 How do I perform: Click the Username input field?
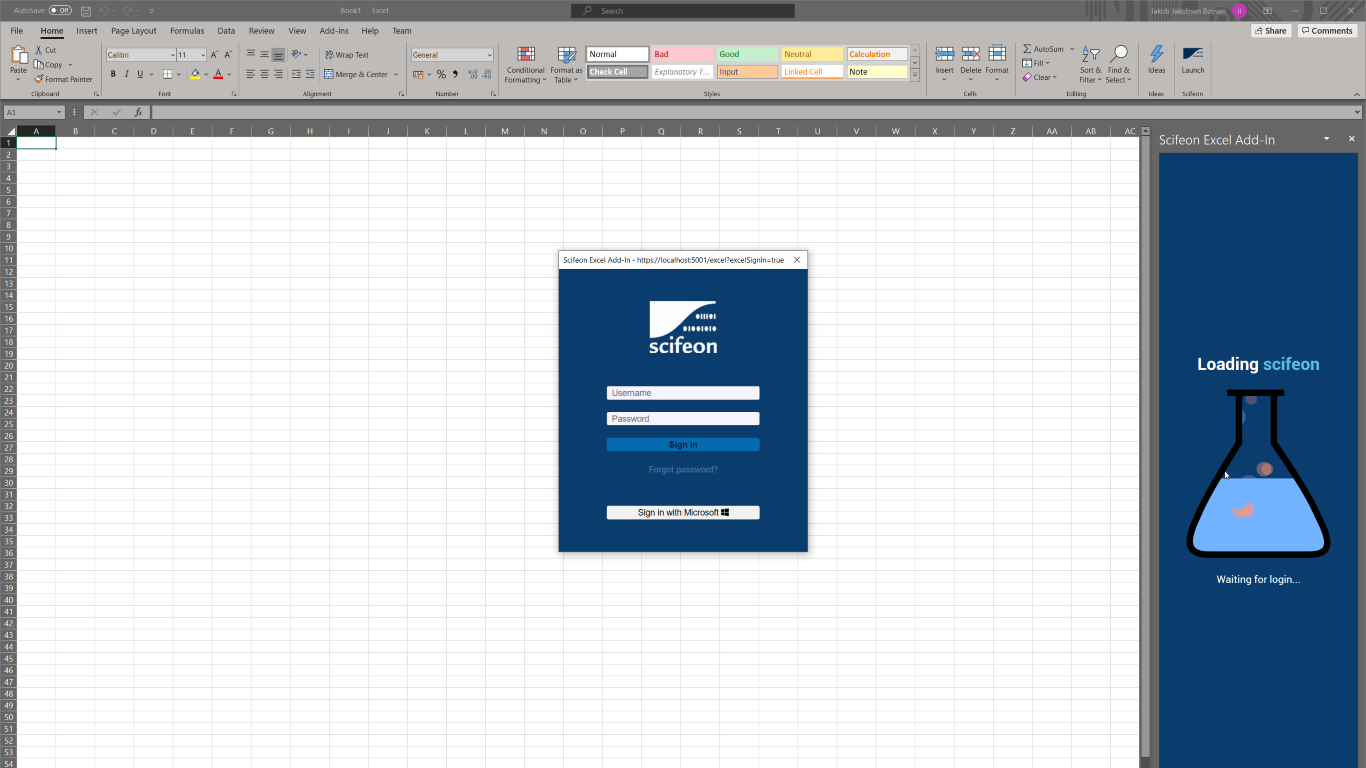[683, 393]
